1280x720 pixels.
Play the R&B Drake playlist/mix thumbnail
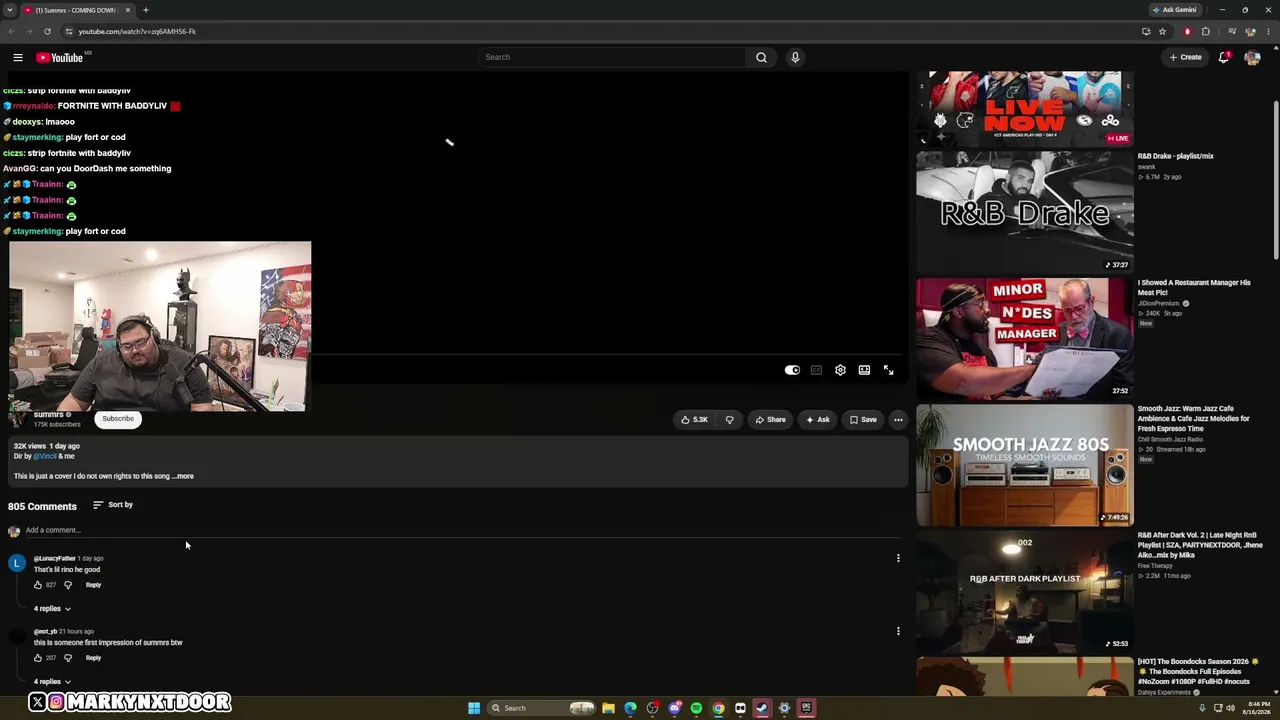coord(1025,211)
